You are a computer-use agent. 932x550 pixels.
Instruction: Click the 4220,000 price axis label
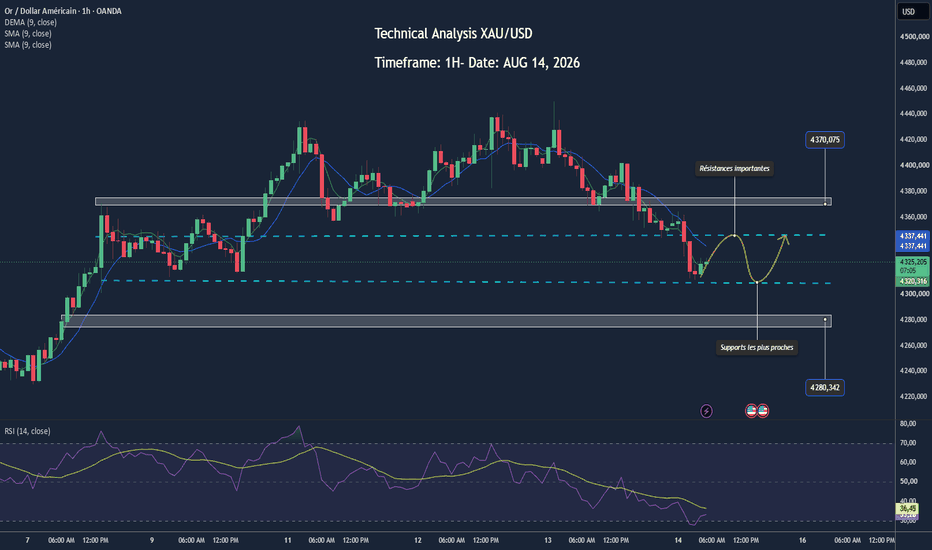[914, 397]
